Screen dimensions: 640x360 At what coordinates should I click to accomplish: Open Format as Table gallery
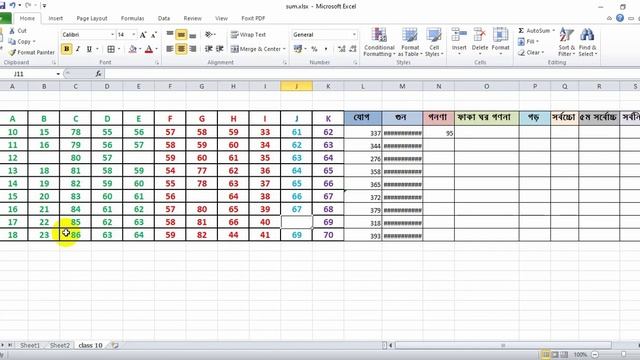tap(410, 42)
